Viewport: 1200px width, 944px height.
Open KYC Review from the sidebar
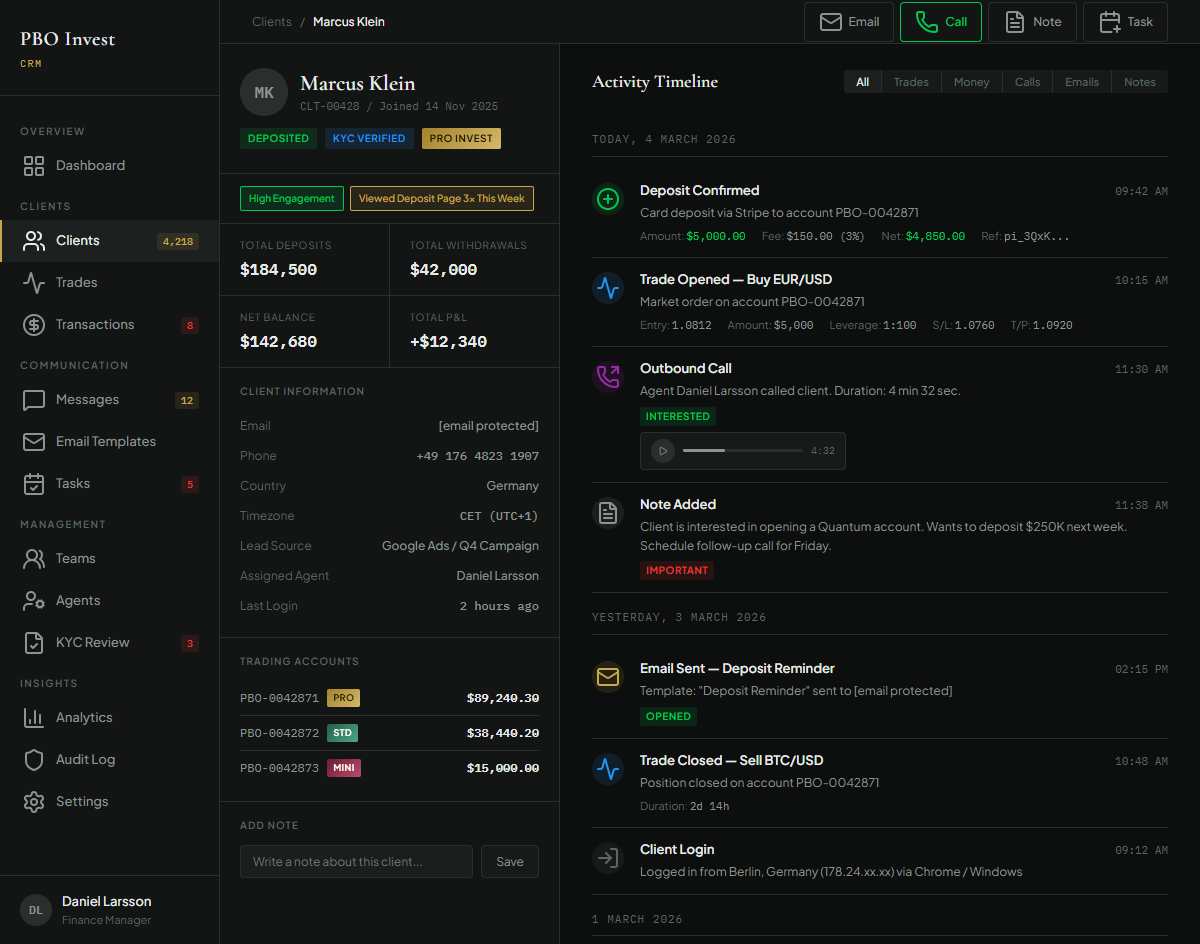pyautogui.click(x=92, y=643)
